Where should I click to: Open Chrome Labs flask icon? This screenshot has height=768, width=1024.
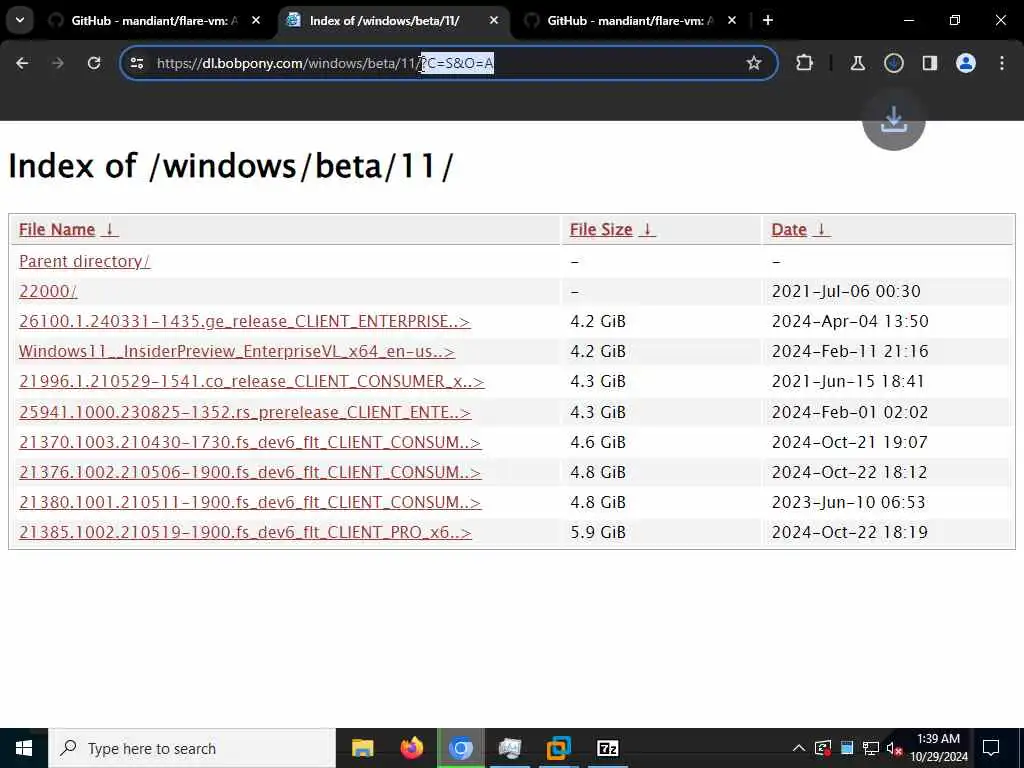pyautogui.click(x=857, y=63)
